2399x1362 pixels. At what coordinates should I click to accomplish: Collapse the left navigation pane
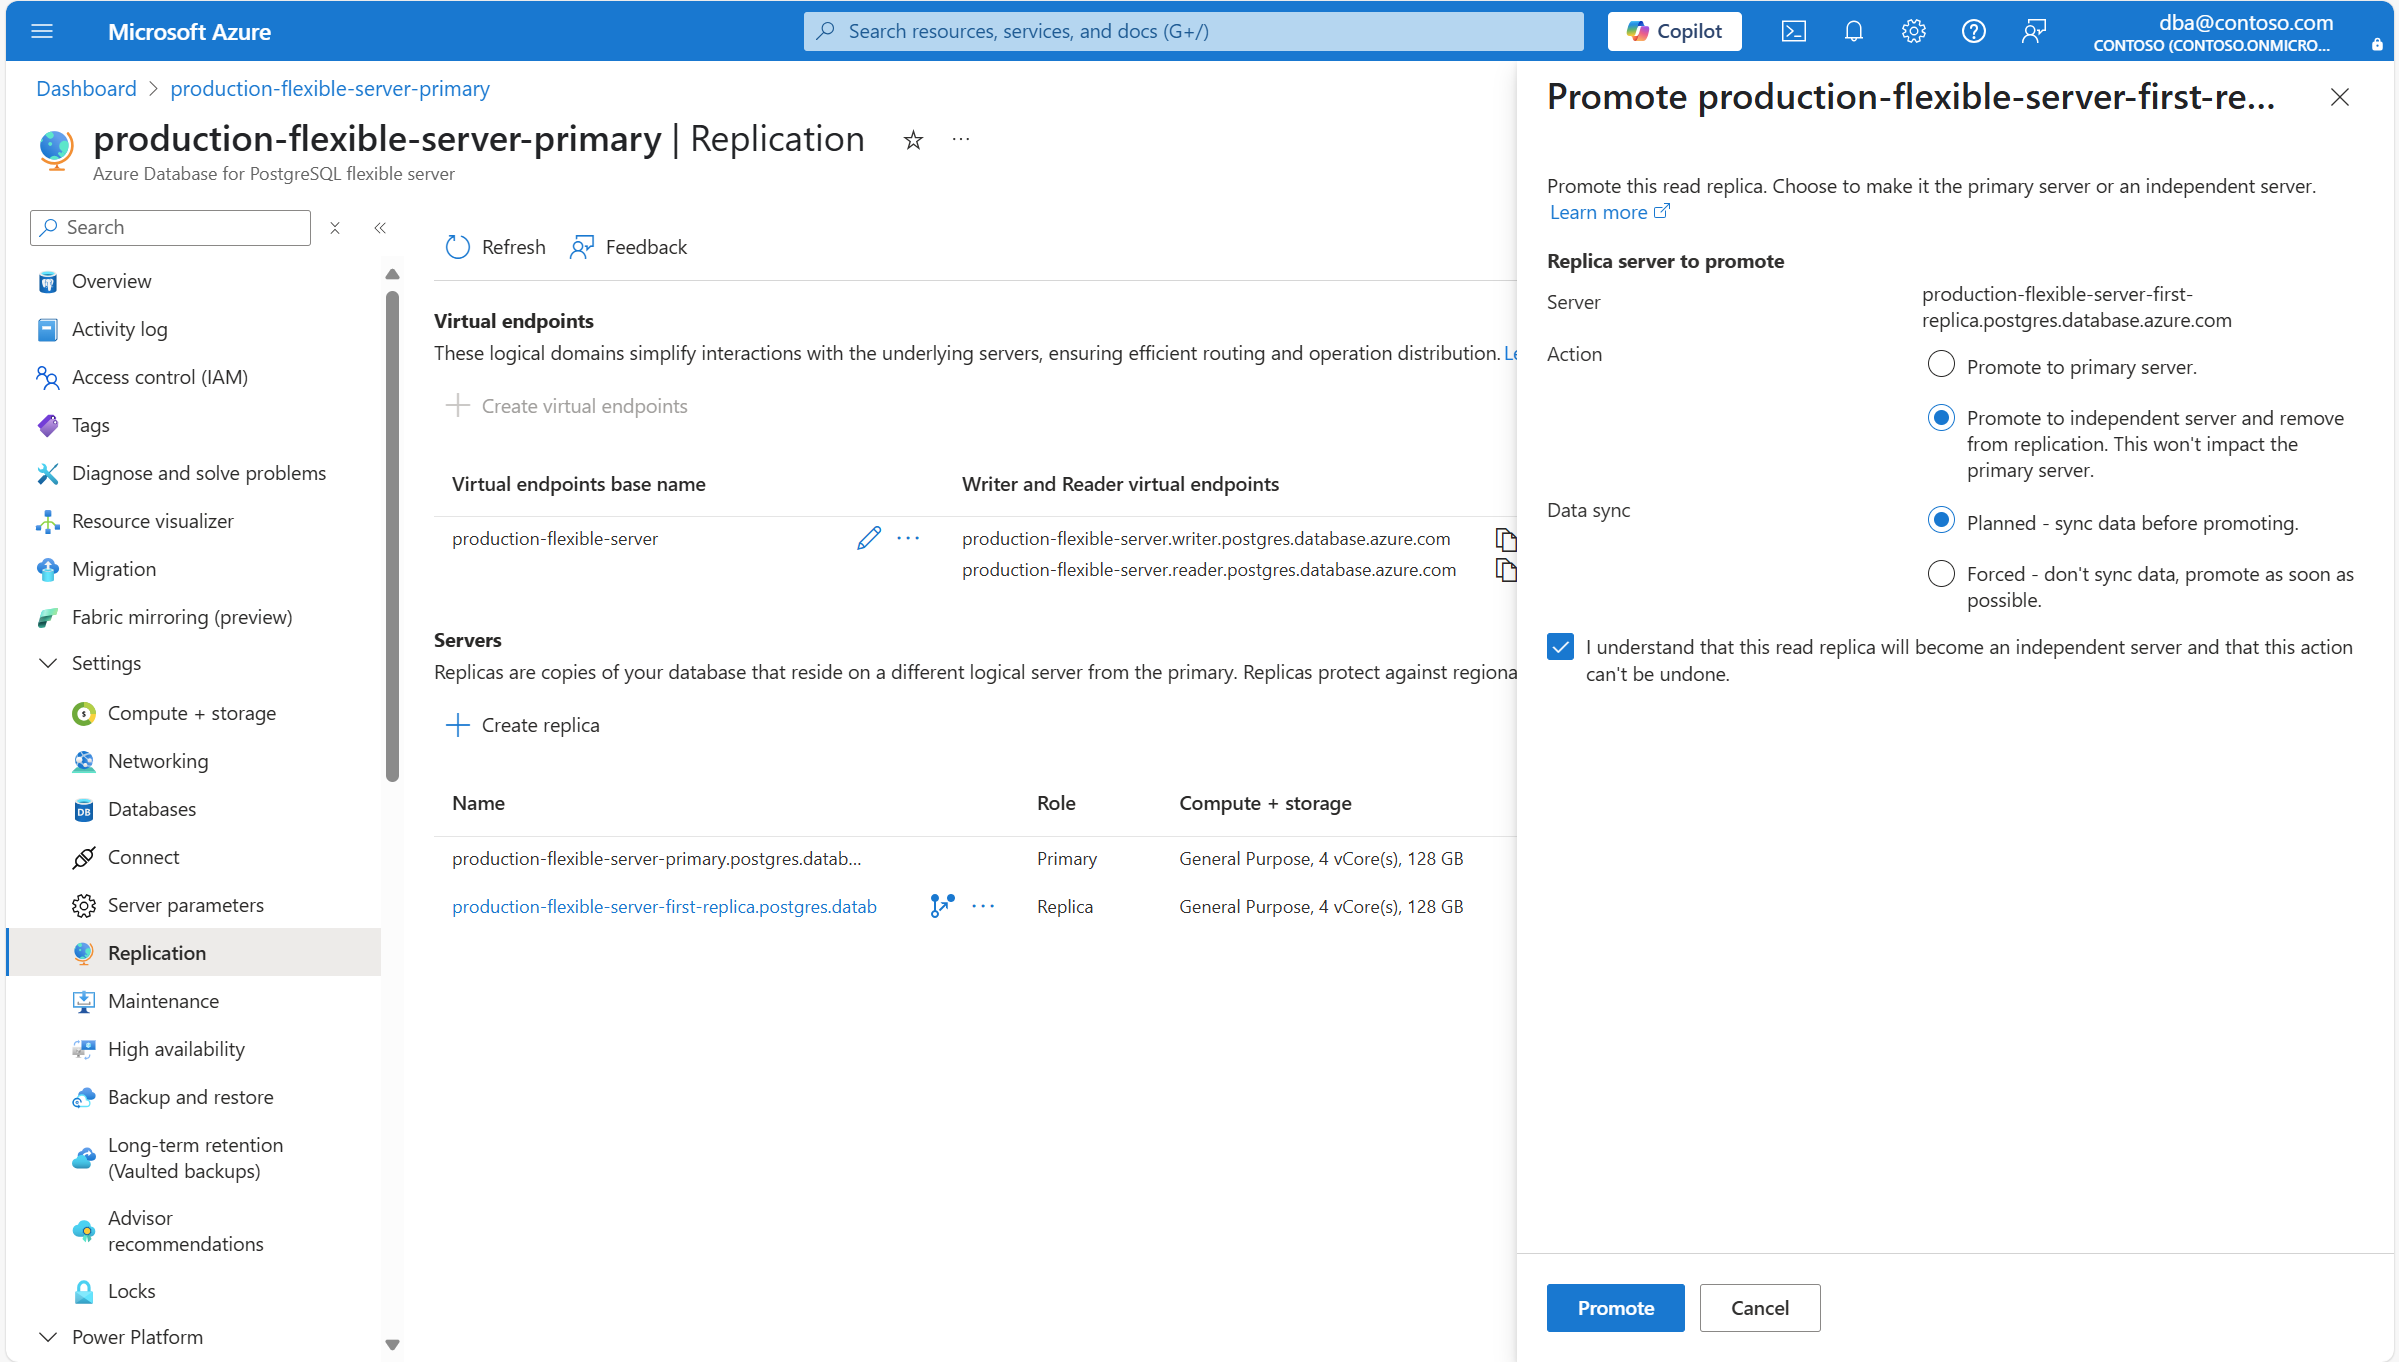[x=380, y=228]
